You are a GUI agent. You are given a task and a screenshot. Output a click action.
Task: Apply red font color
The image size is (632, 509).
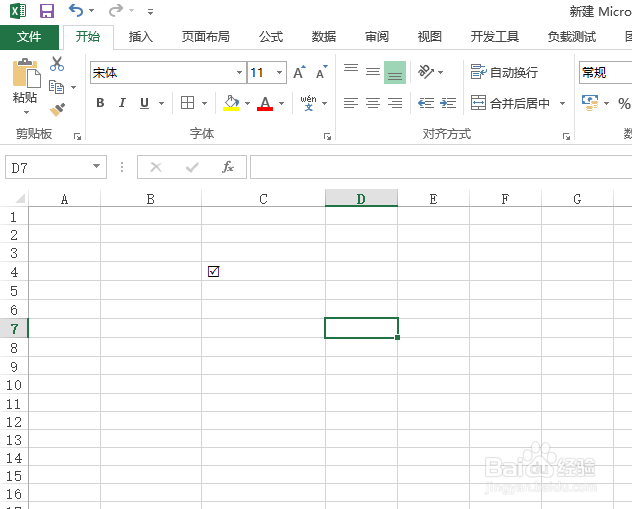[x=265, y=103]
